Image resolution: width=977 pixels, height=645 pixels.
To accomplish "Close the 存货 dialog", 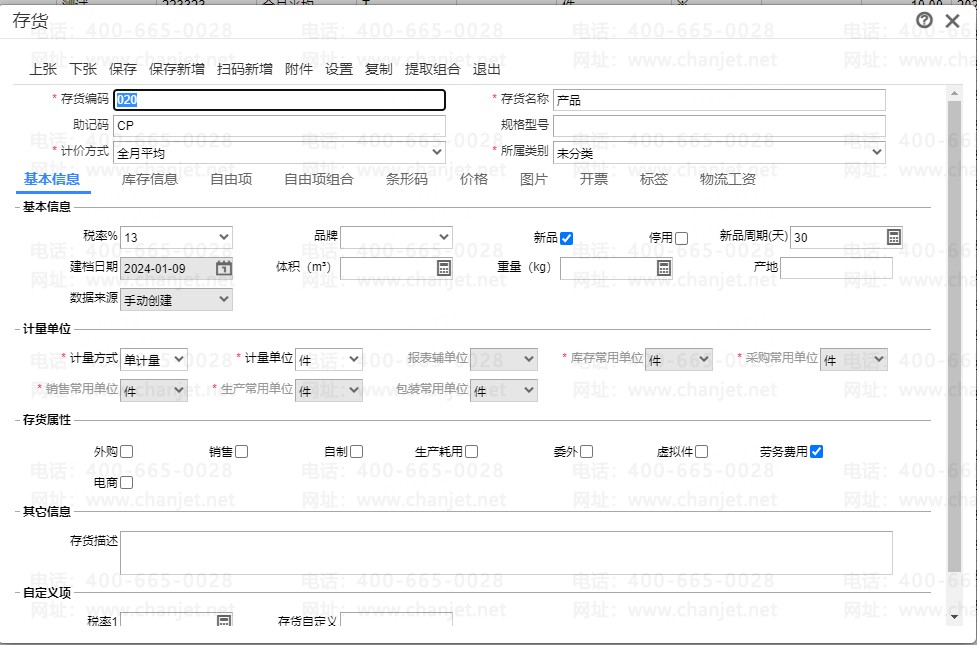I will (952, 21).
